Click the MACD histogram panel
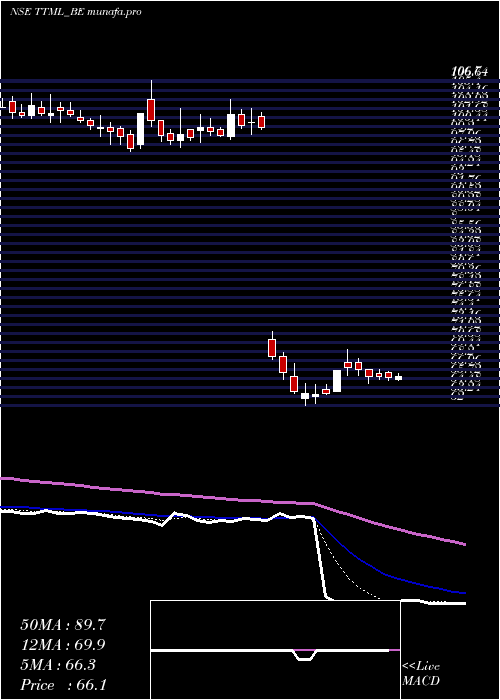The height and width of the screenshot is (700, 500). (275, 650)
